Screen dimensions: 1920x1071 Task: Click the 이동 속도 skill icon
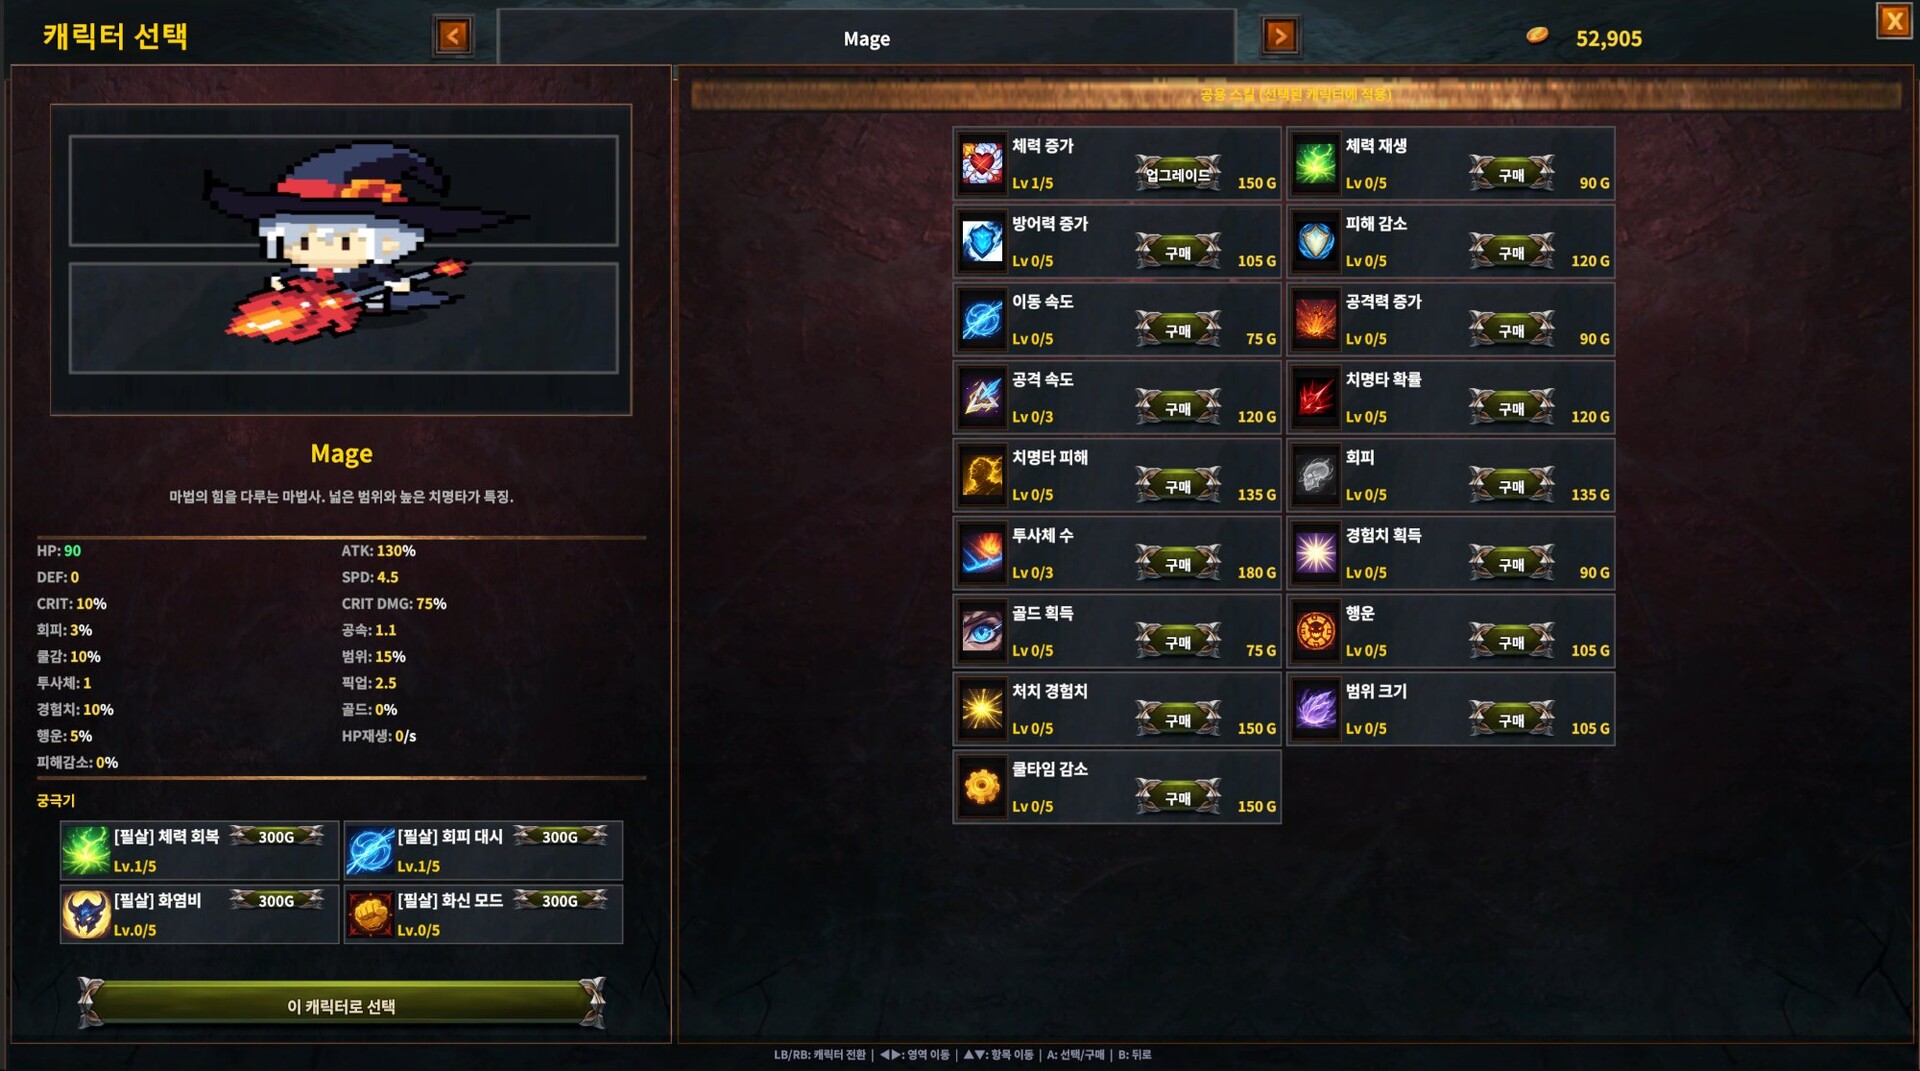click(x=982, y=319)
